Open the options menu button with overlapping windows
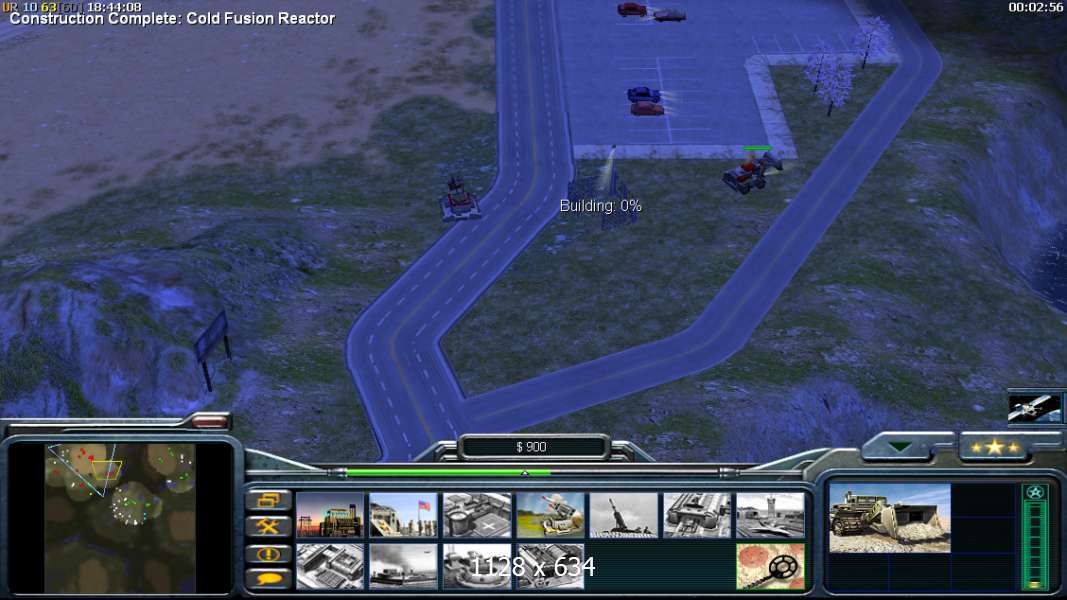The width and height of the screenshot is (1067, 600). tap(268, 501)
